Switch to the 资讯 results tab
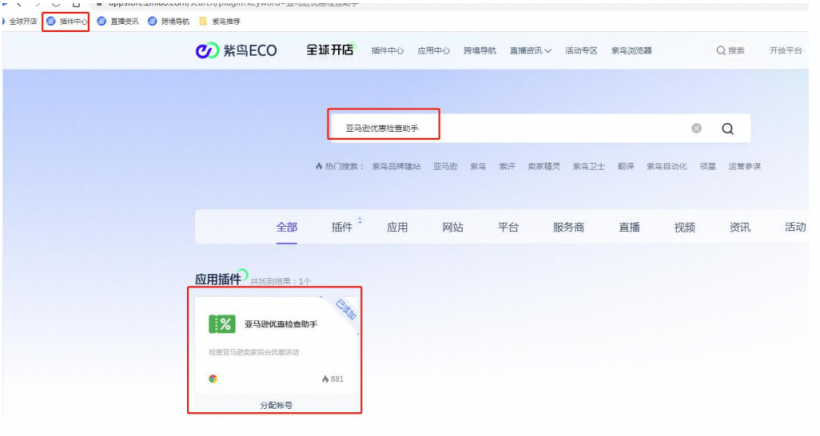The image size is (820, 436). [740, 227]
